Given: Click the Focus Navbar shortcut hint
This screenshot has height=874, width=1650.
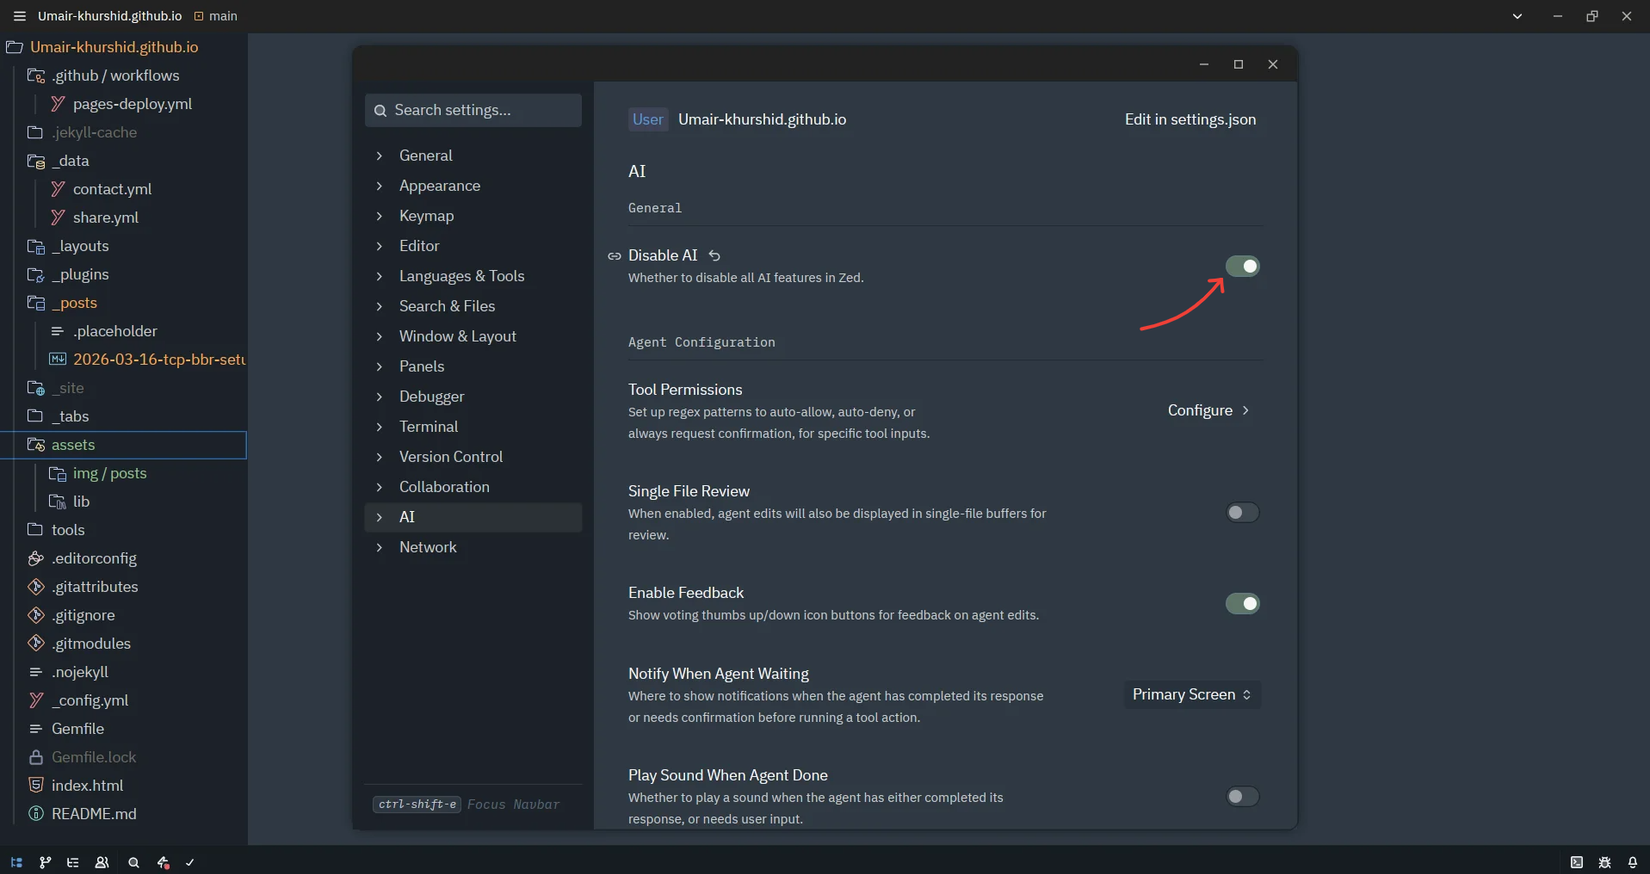Looking at the screenshot, I should click(x=466, y=804).
